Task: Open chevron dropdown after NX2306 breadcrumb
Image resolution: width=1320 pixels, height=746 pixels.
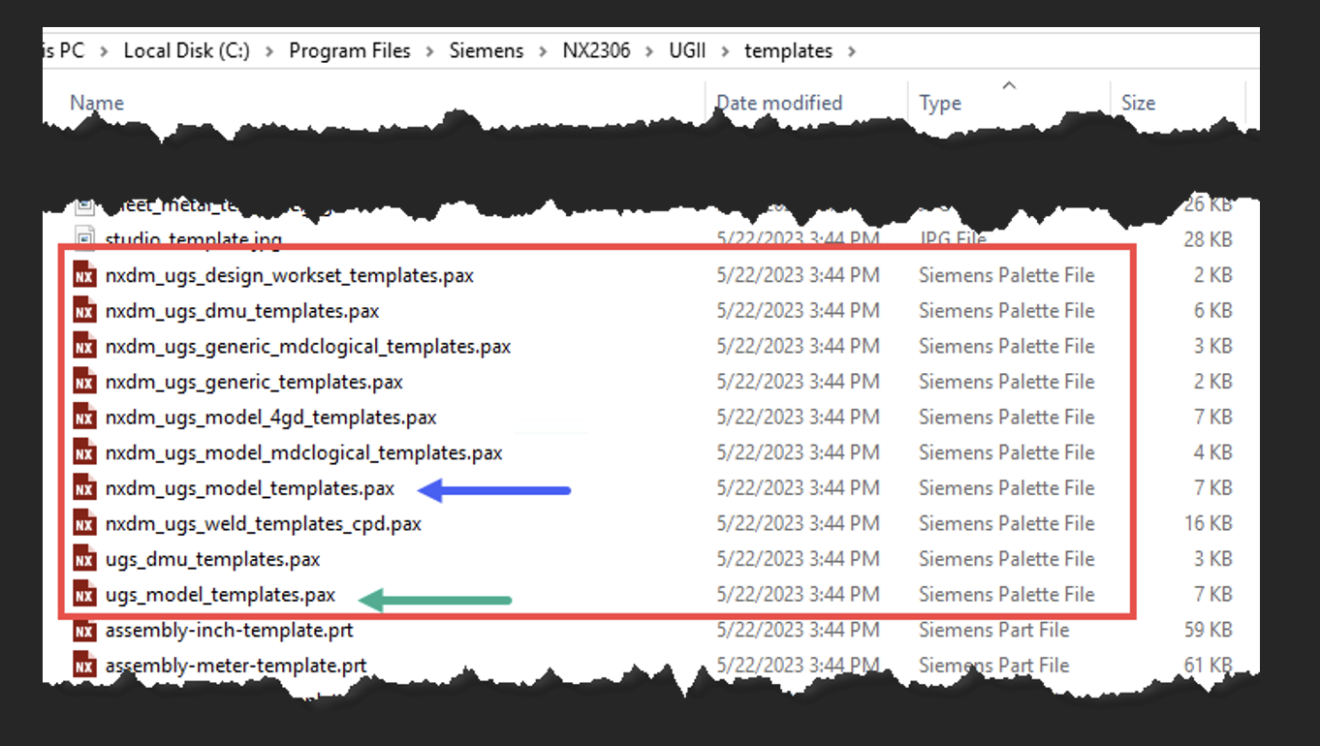Action: pyautogui.click(x=650, y=51)
